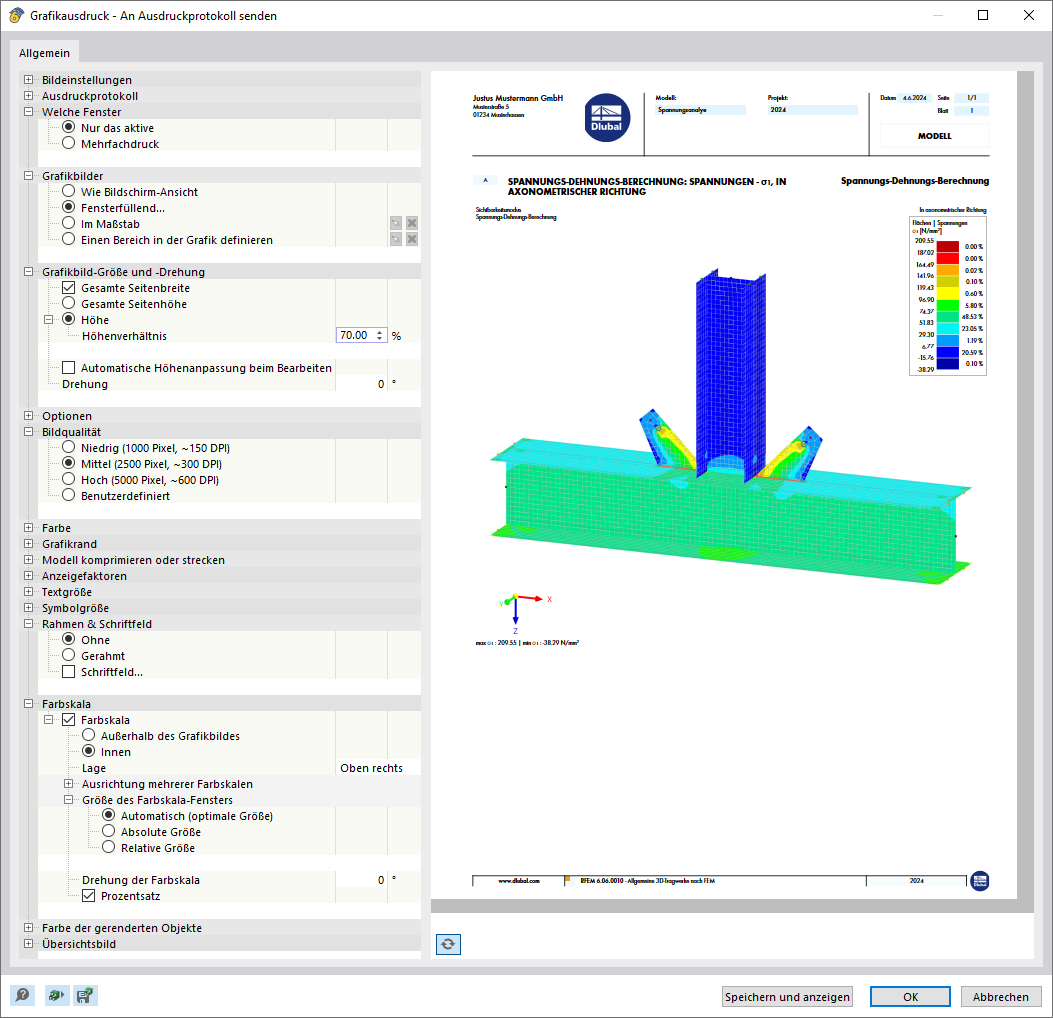Select 'Mehrfachdruck' radio option

(68, 143)
